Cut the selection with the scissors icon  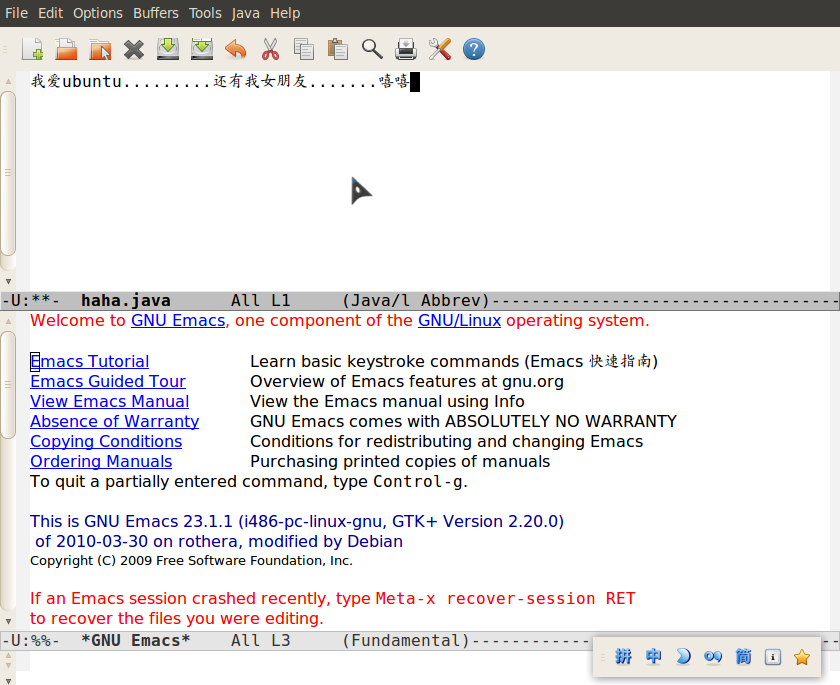pos(271,49)
